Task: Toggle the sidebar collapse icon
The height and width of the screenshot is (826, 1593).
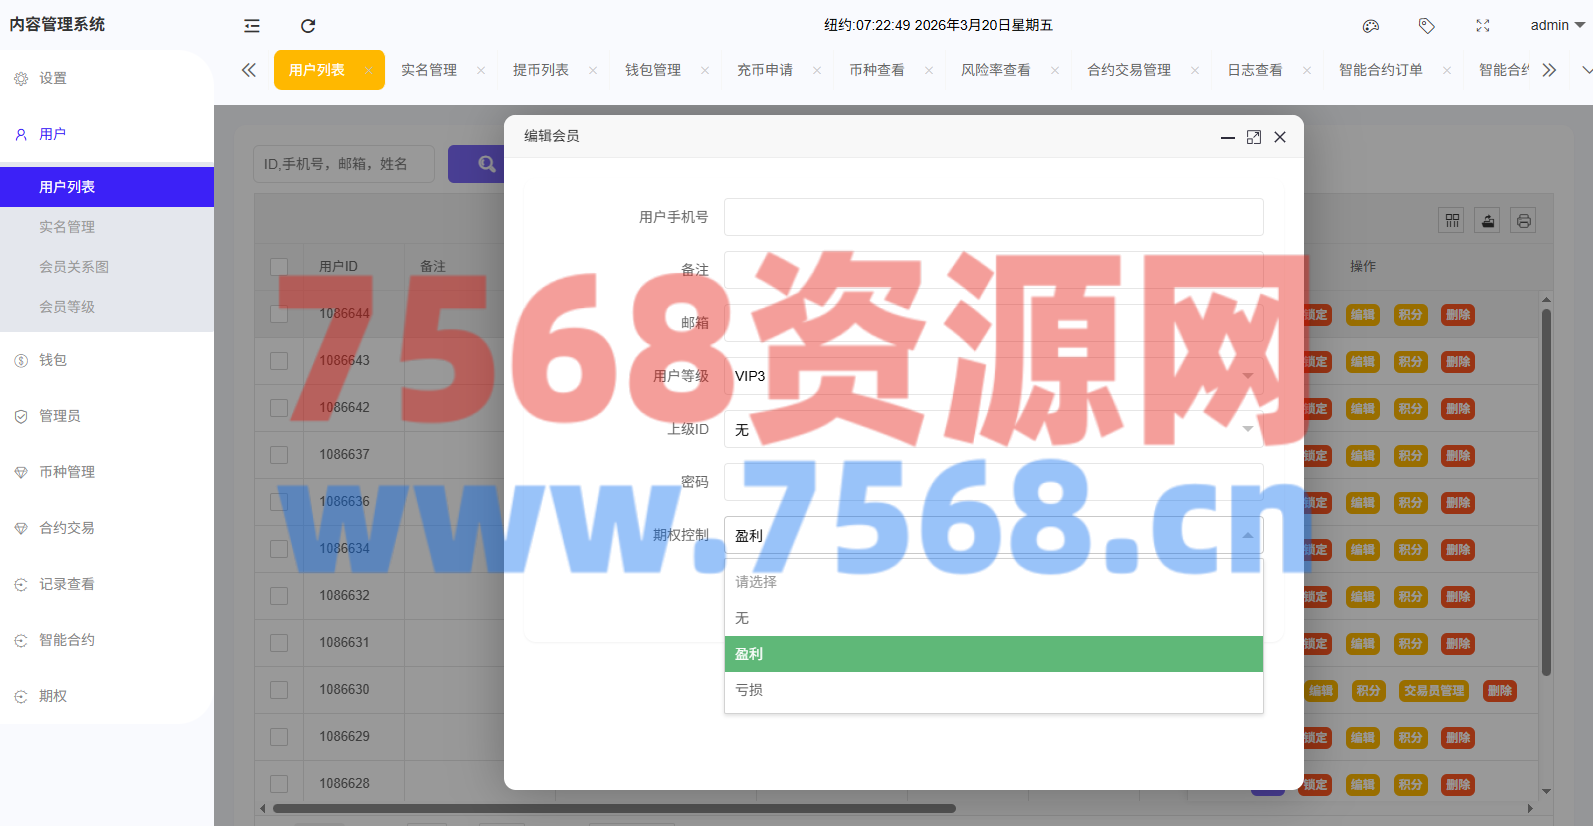Action: 252,26
